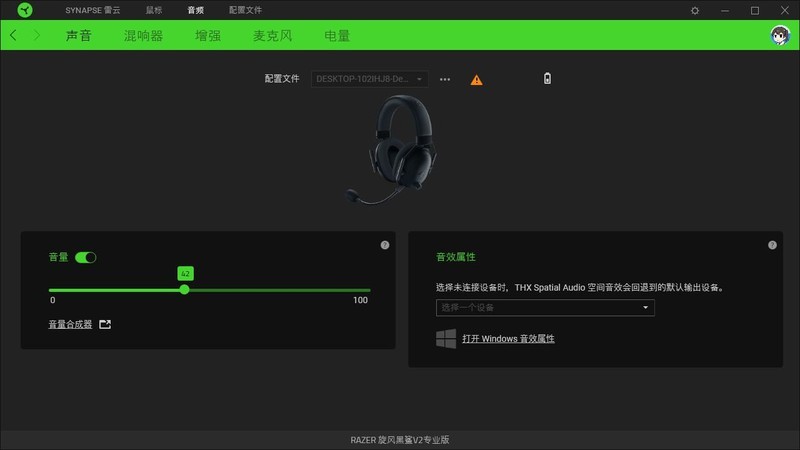Go back with the left arrow
Viewport: 800px width, 450px height.
[13, 35]
